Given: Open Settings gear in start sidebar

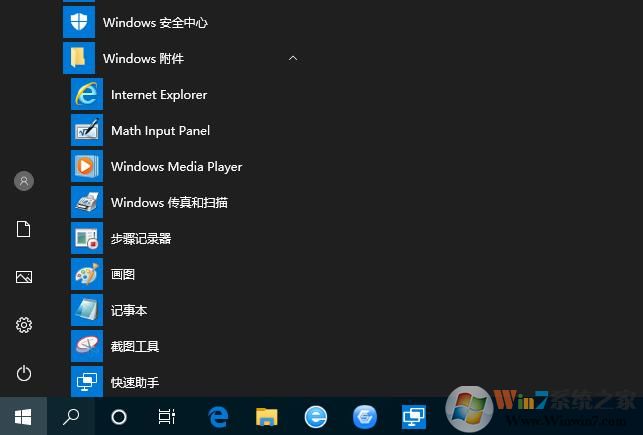Looking at the screenshot, I should (24, 325).
